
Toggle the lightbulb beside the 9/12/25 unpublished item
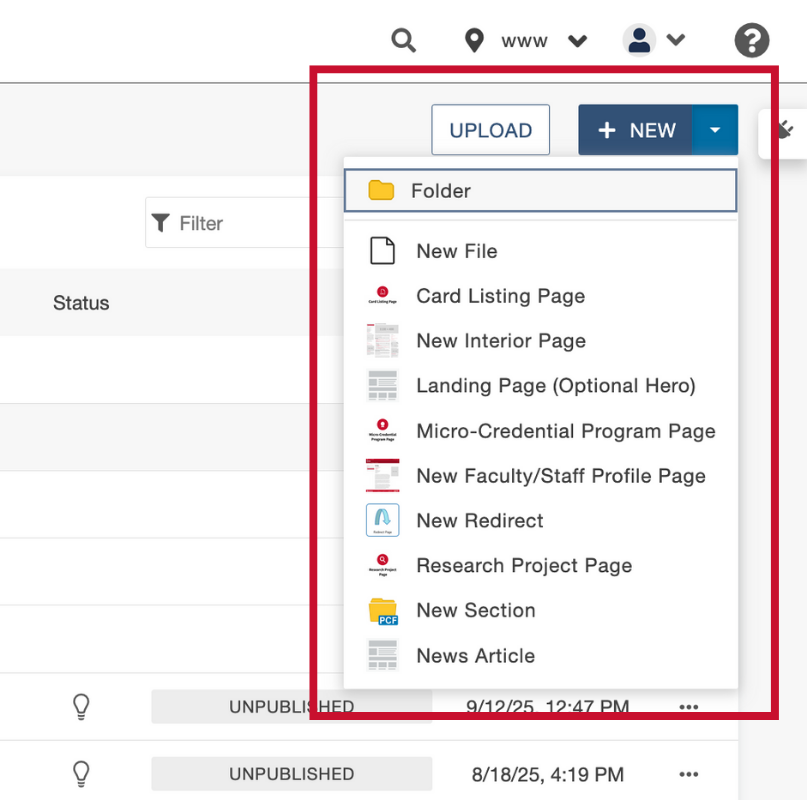80,706
